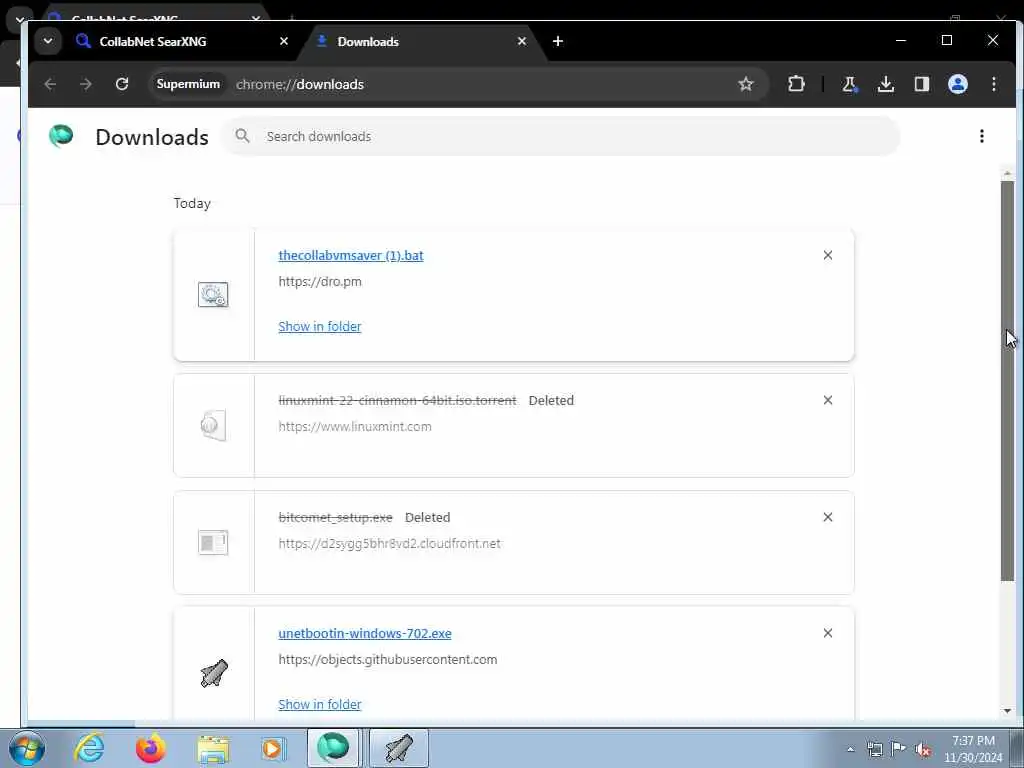The height and width of the screenshot is (768, 1024).
Task: Remove thecollabvmsaver (1).bat from list
Action: (x=827, y=255)
